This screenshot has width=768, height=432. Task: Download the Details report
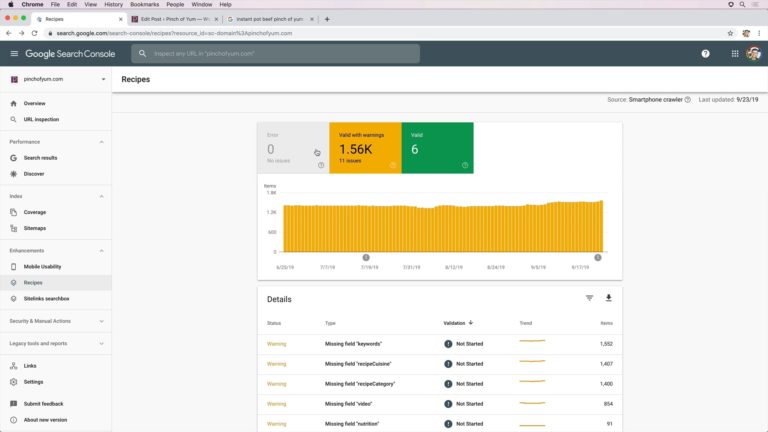tap(608, 298)
